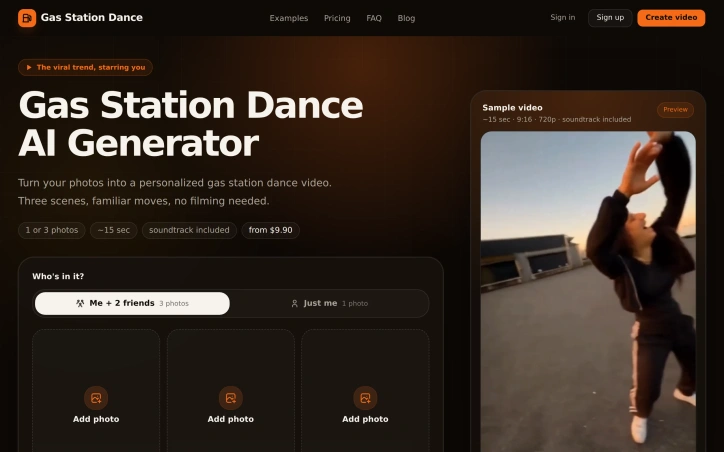This screenshot has width=724, height=452.
Task: Click the 'Who's in it?' heading
Action: click(x=58, y=276)
